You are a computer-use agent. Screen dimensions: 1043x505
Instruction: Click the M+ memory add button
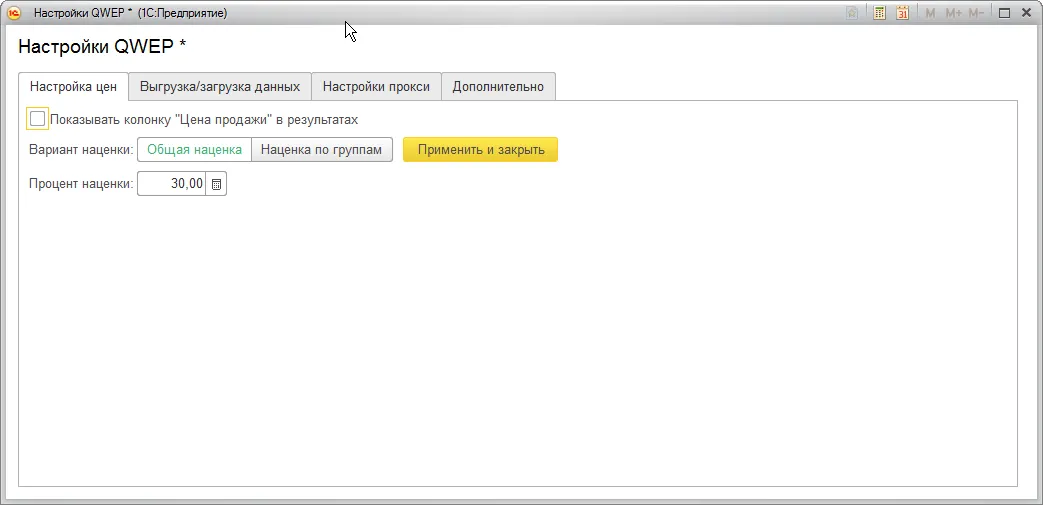tap(953, 13)
